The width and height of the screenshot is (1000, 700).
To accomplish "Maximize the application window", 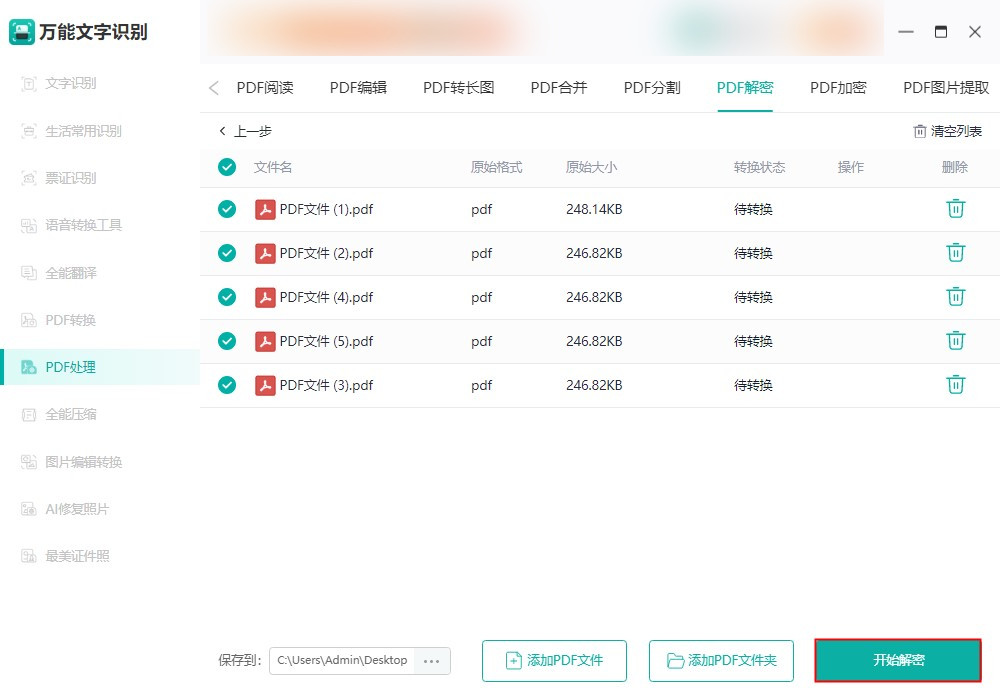I will coord(941,32).
